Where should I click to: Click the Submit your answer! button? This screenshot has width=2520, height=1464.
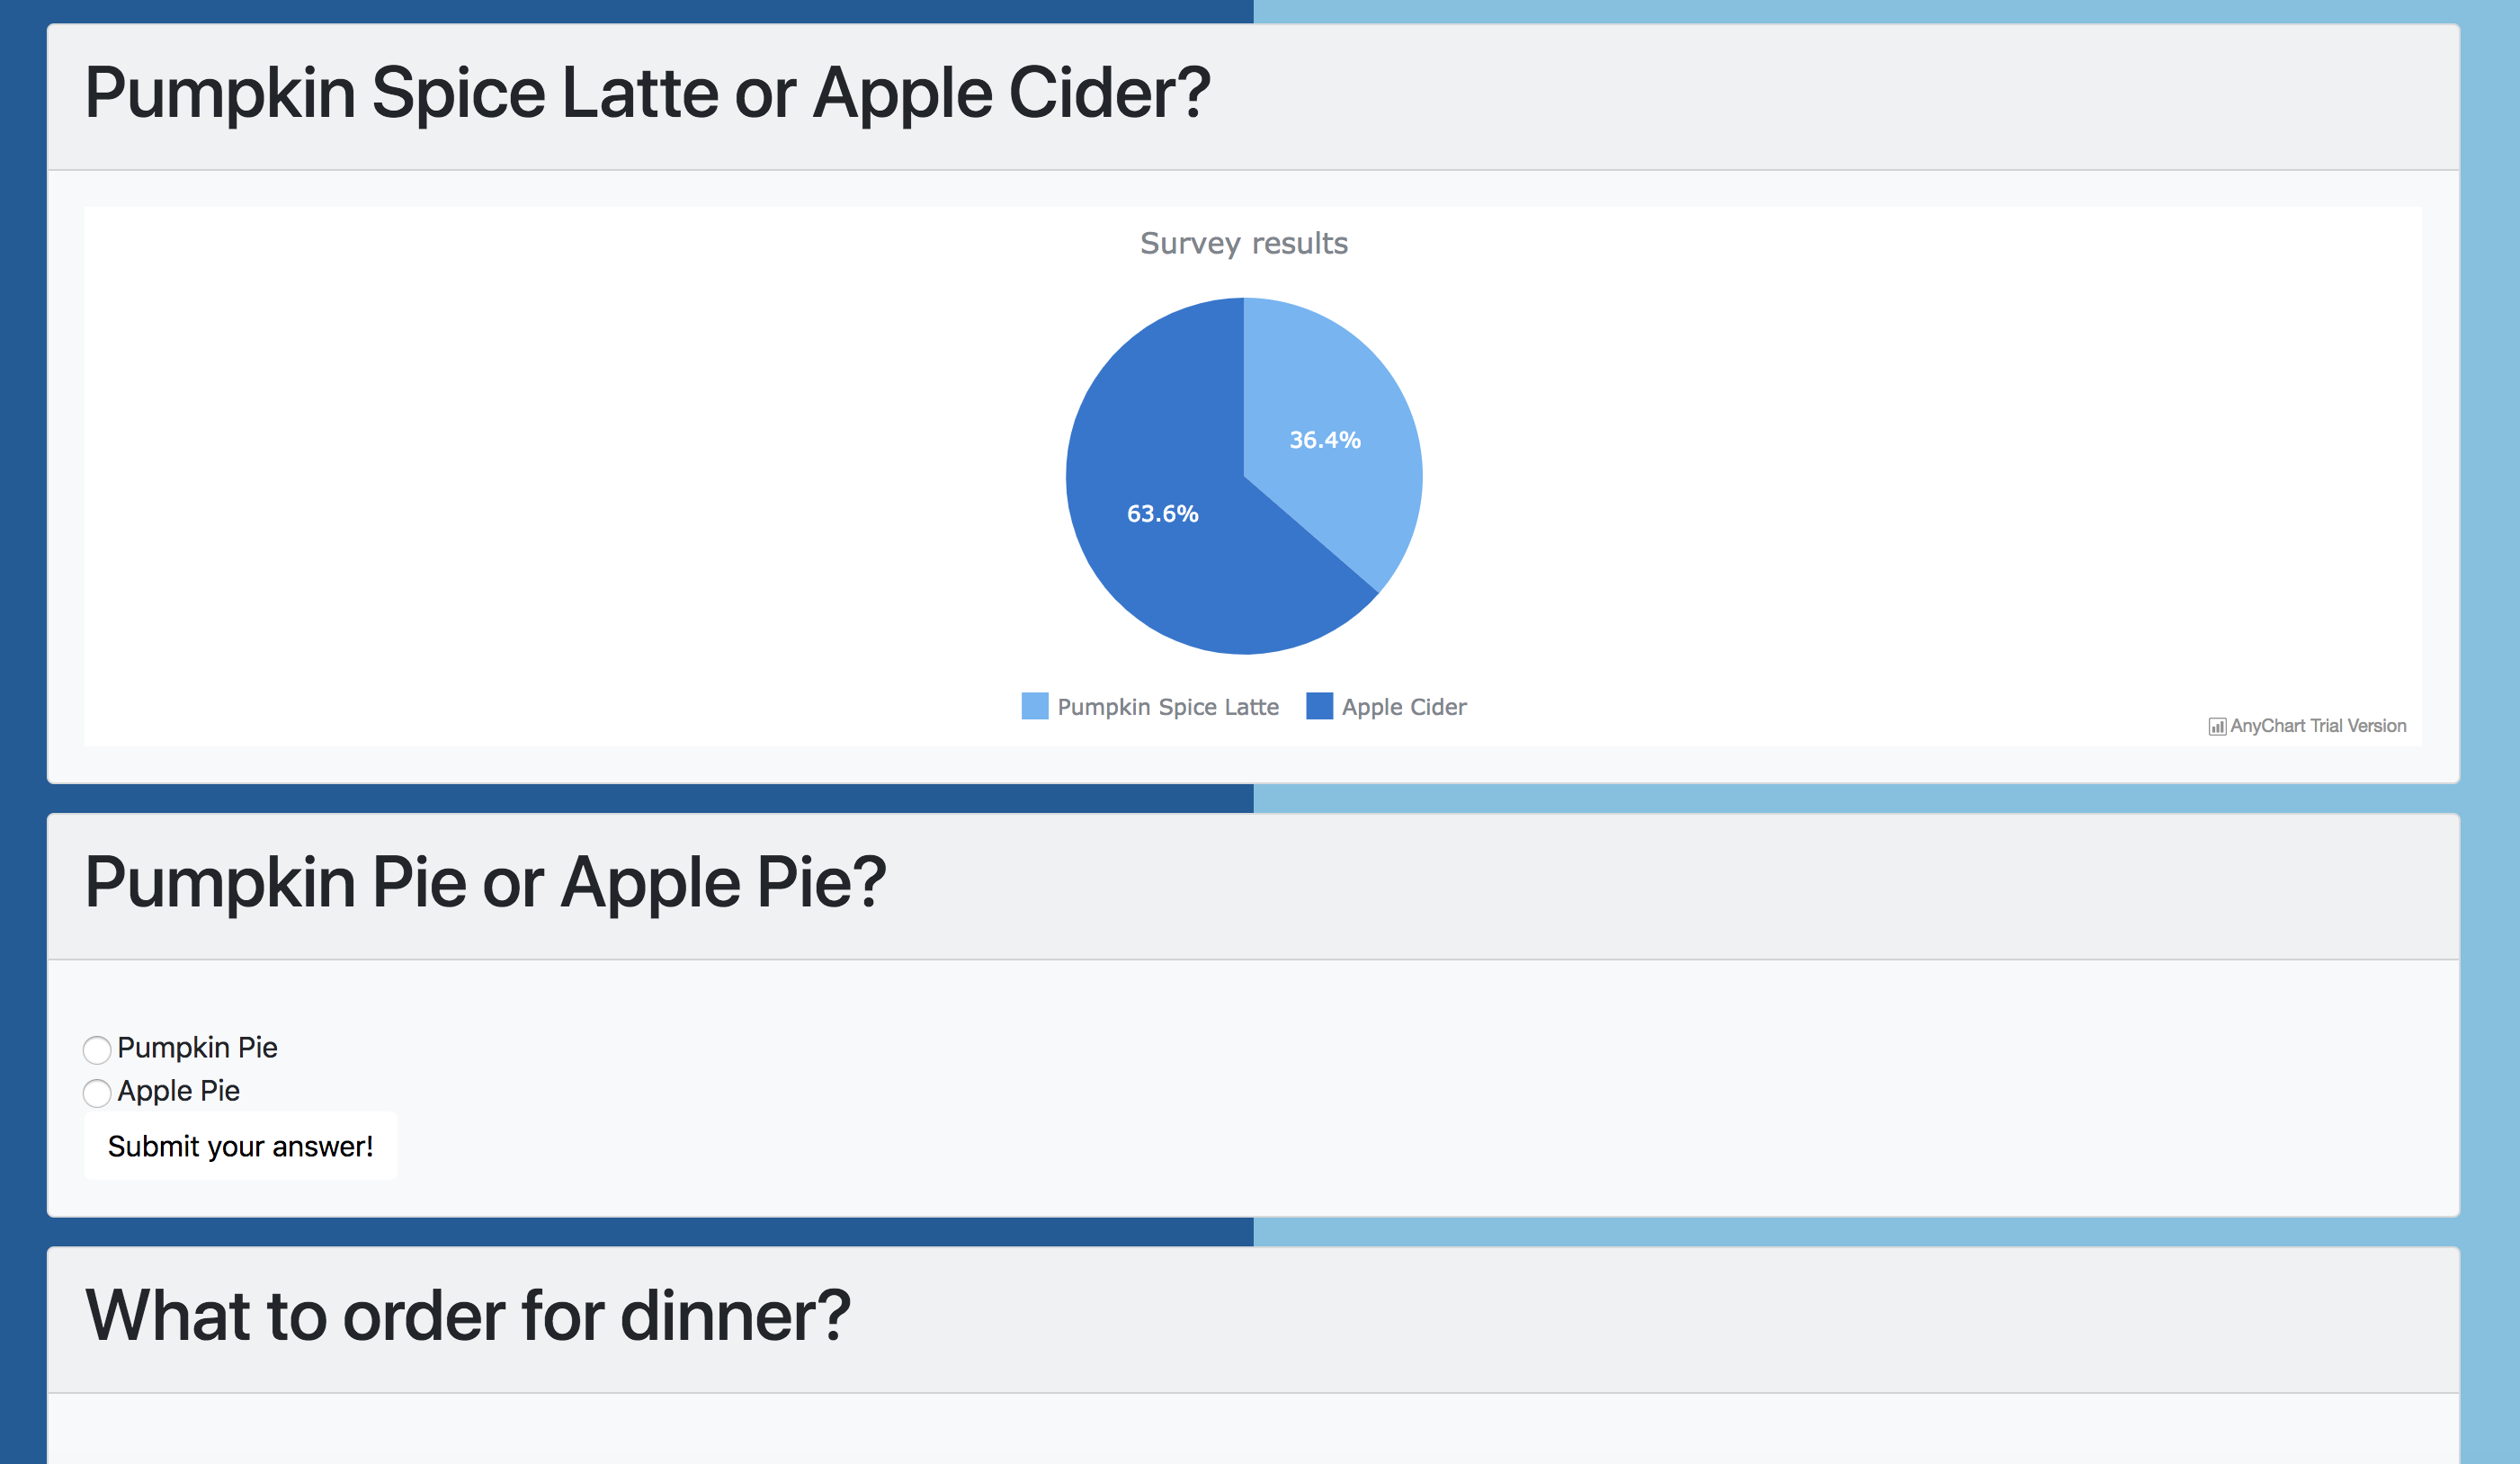pyautogui.click(x=241, y=1146)
